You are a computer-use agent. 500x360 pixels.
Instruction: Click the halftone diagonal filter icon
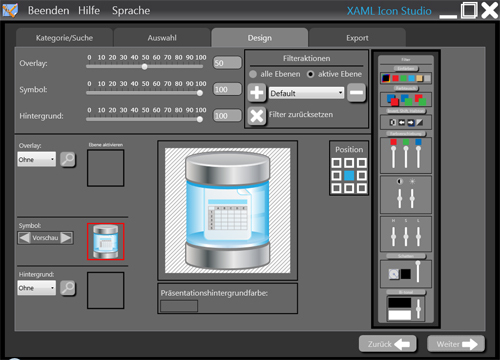pos(420,123)
